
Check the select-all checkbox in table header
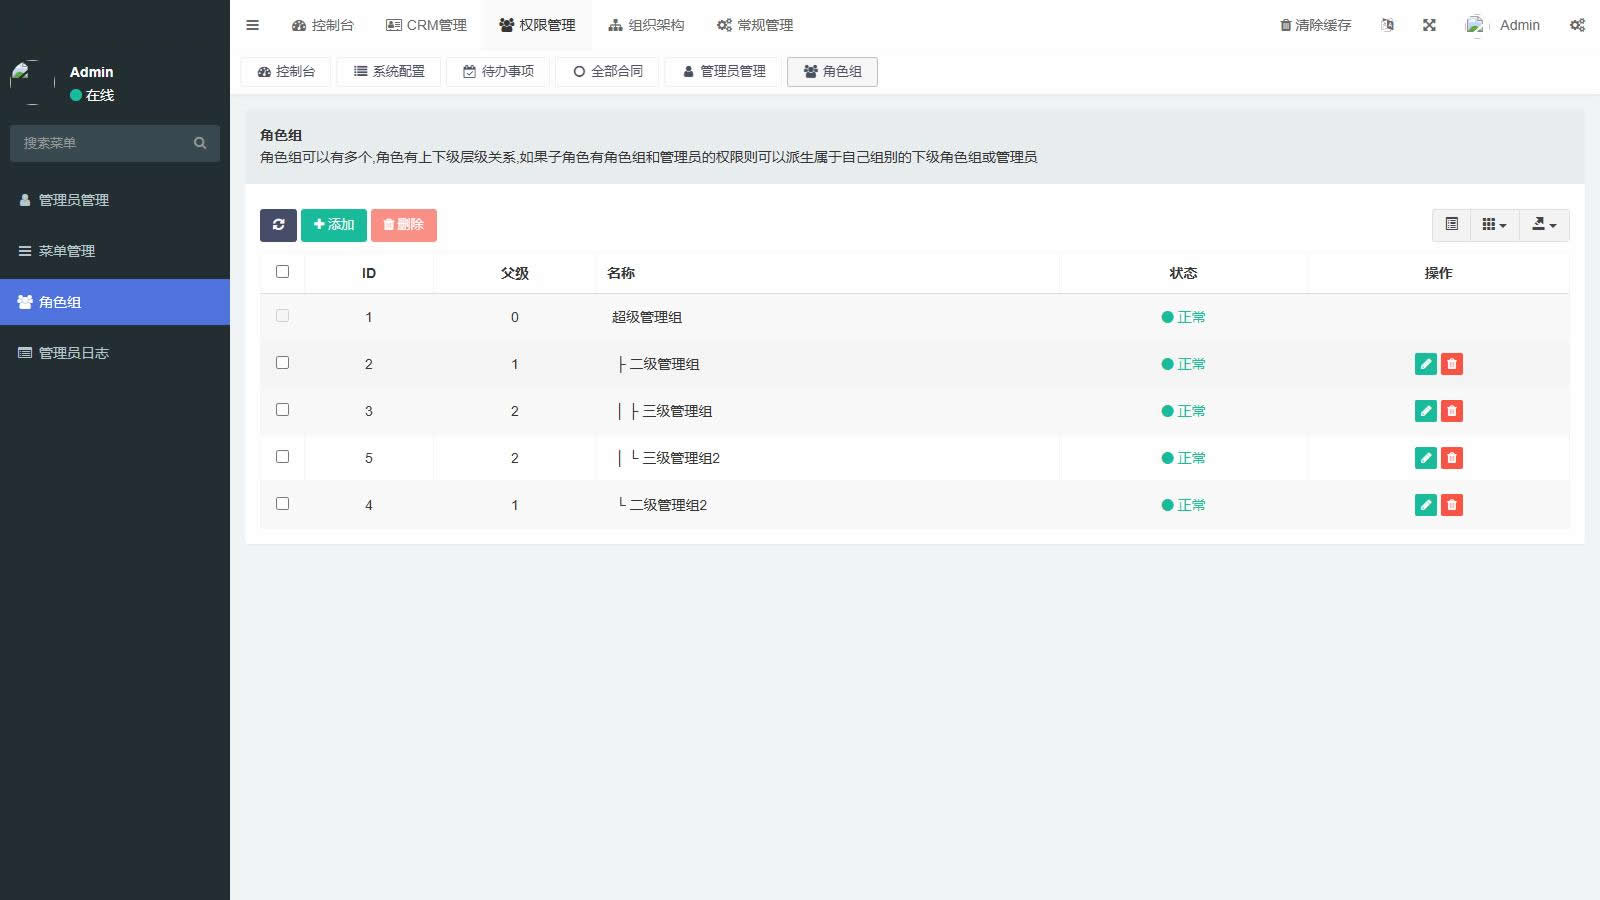282,272
